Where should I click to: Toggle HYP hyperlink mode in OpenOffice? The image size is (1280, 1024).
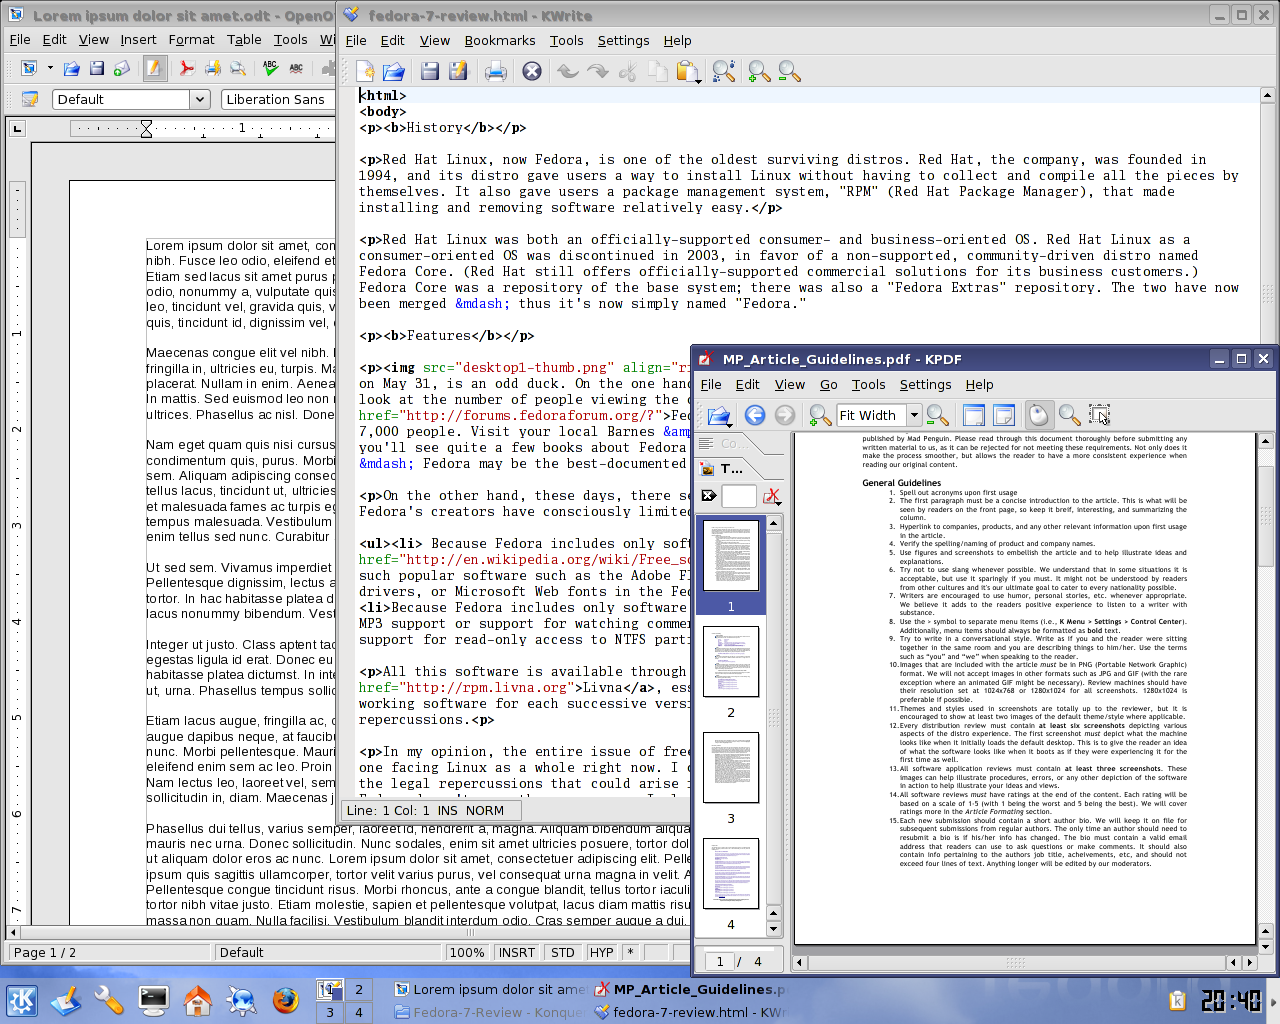601,952
